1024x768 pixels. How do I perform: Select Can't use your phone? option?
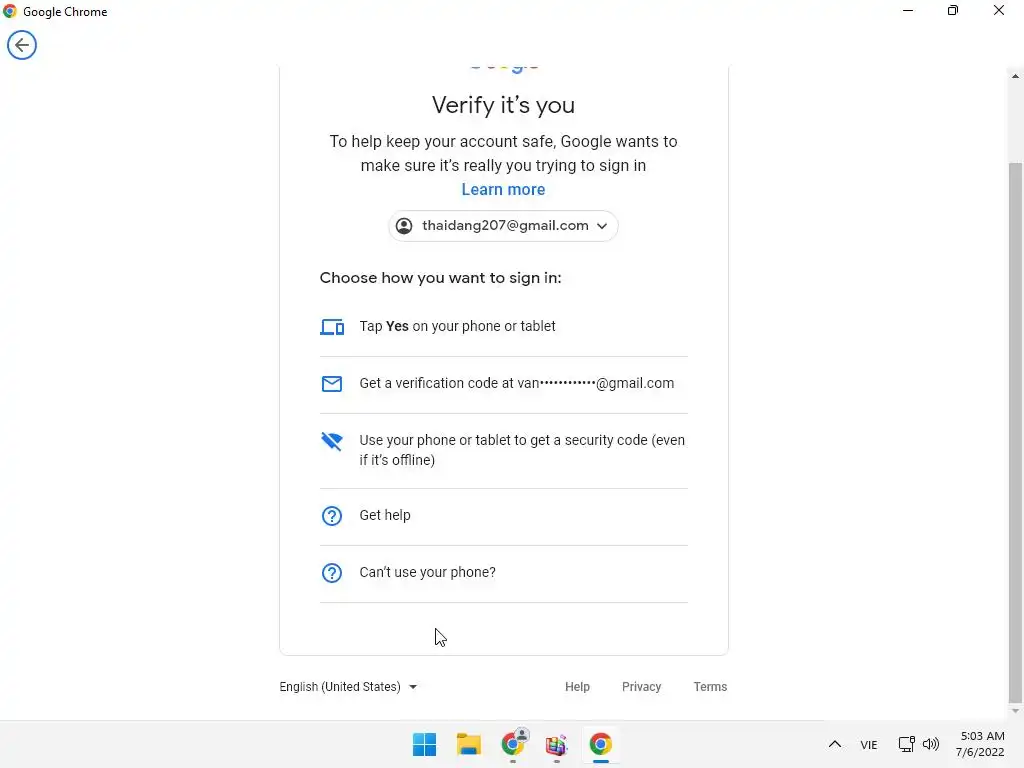click(x=504, y=573)
